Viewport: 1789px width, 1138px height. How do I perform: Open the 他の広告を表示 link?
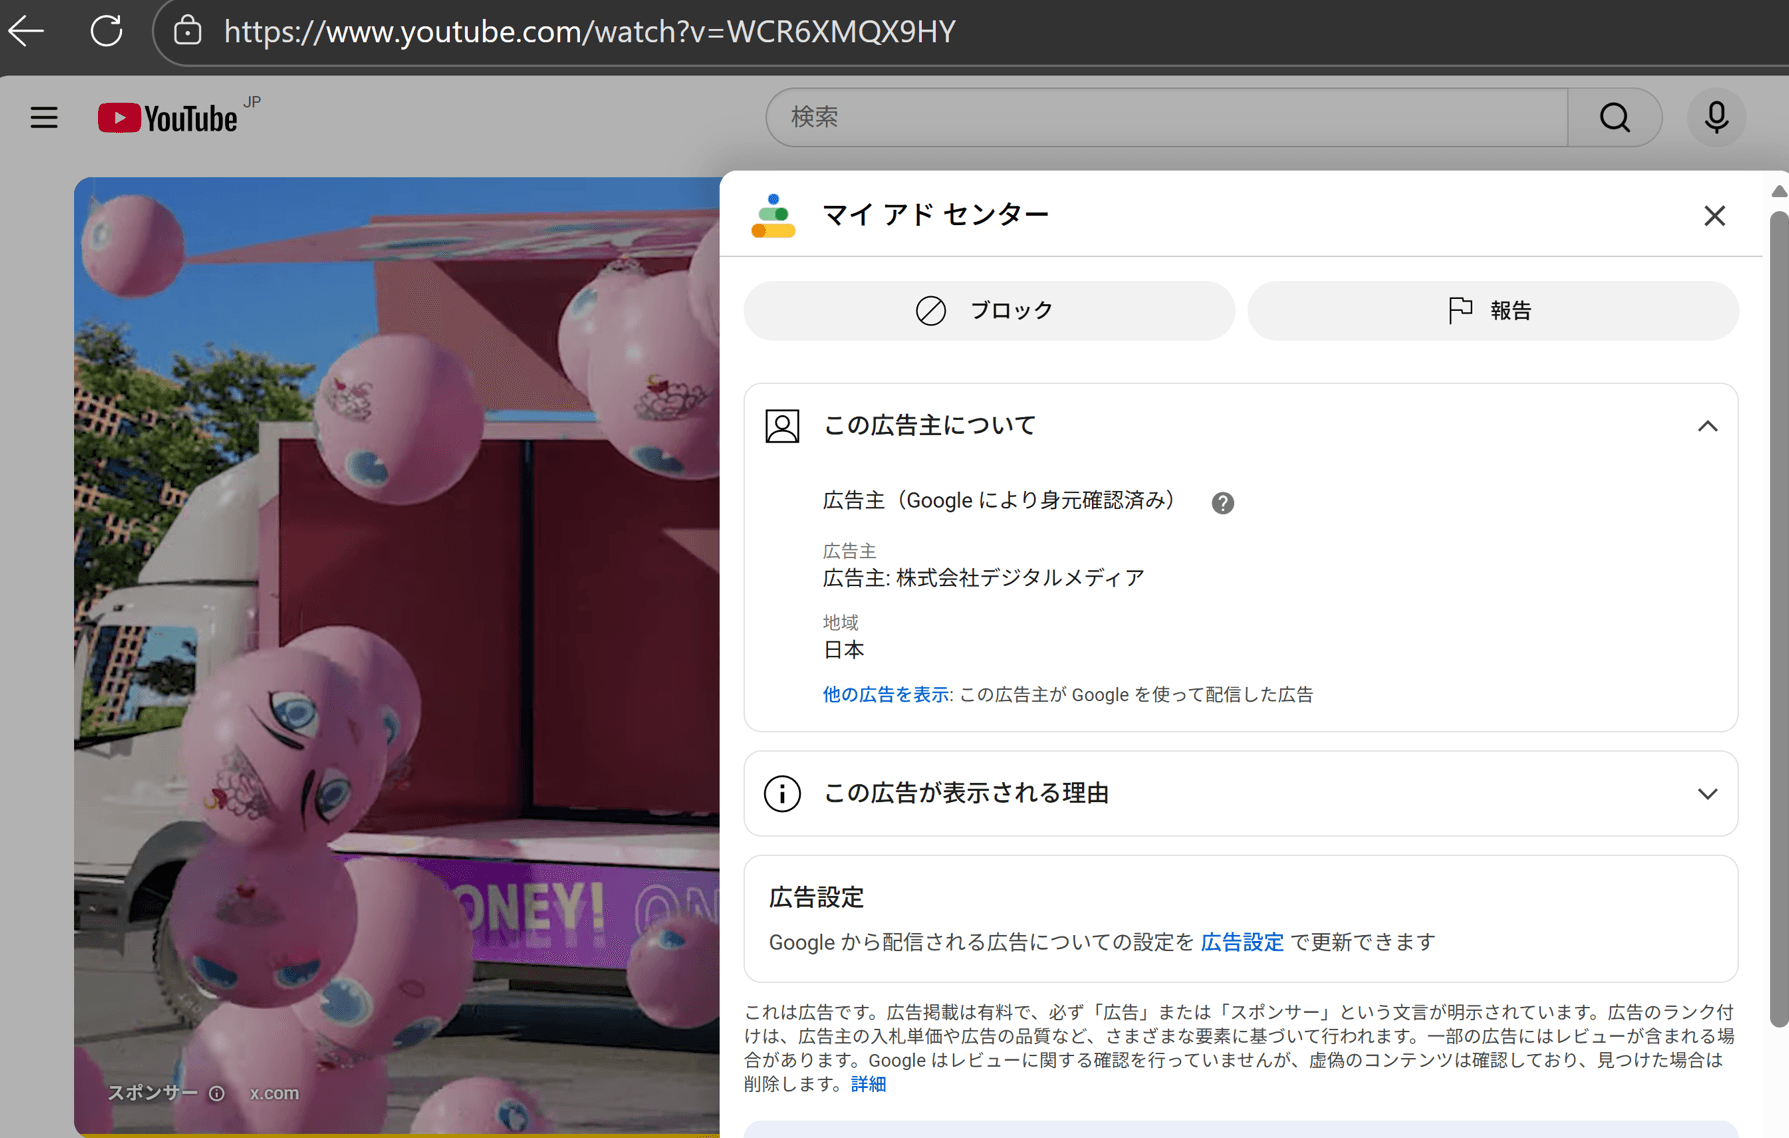pos(885,694)
